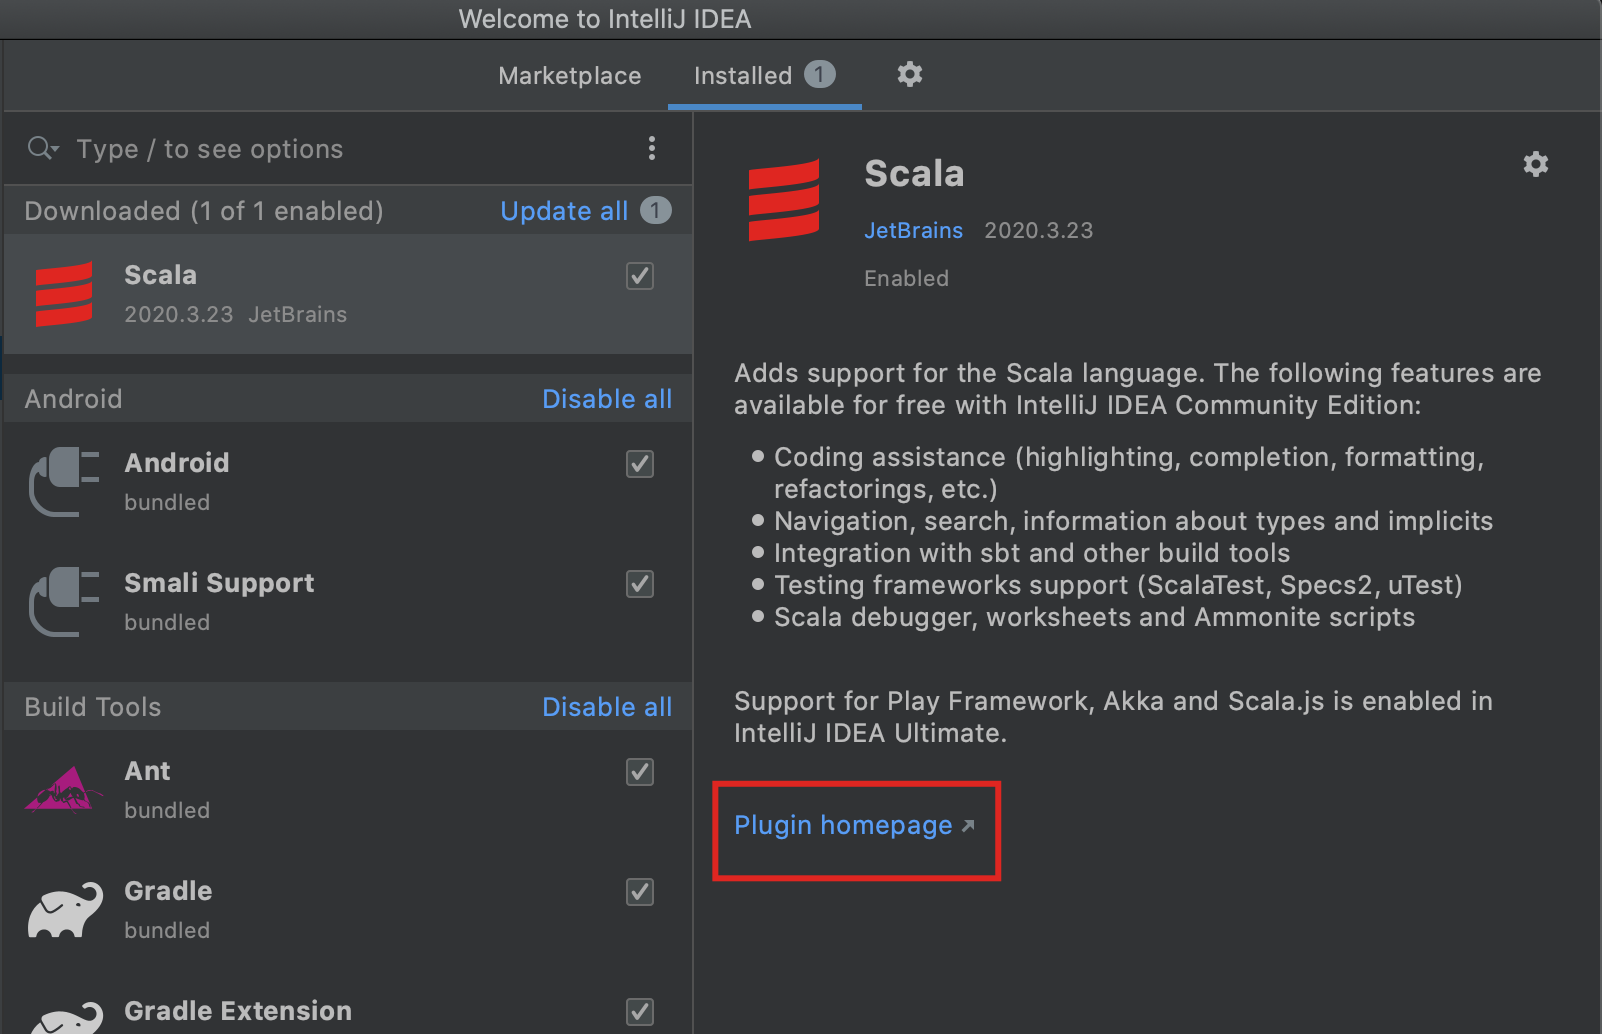Screen dimensions: 1602x1034
Task: Click the Enabled status label
Action: (907, 278)
